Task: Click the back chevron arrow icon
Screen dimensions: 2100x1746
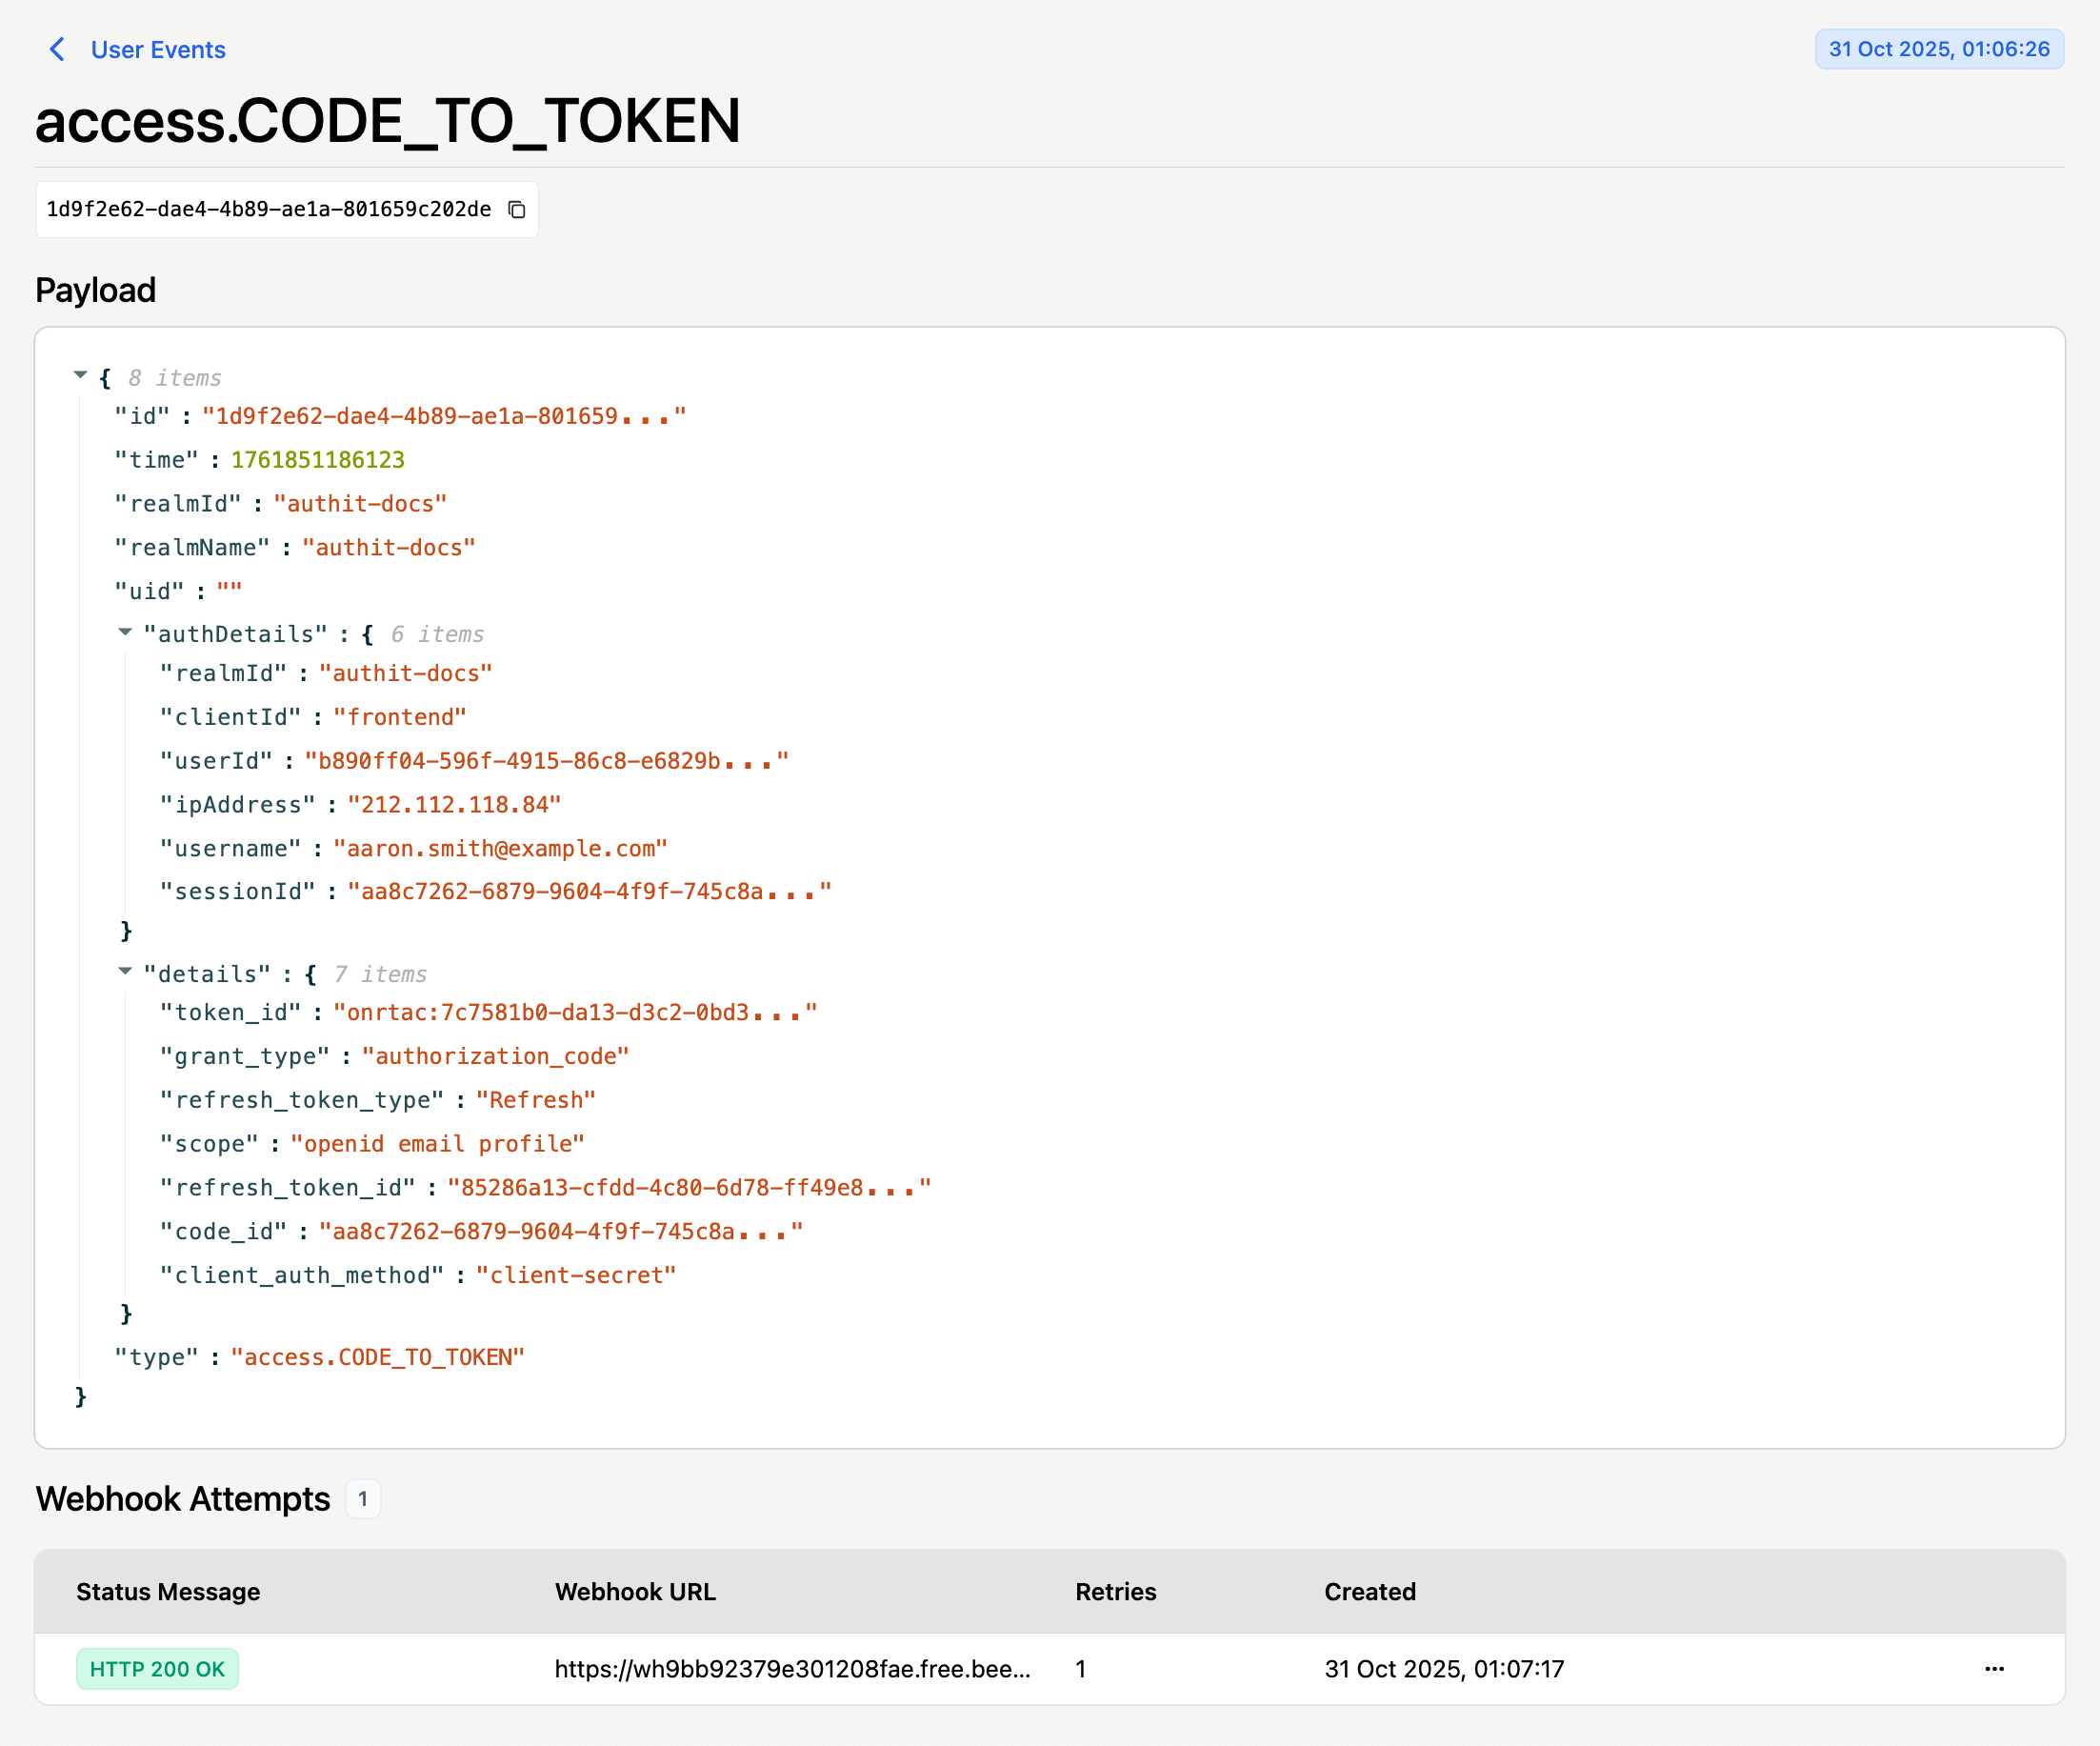Action: (57, 49)
